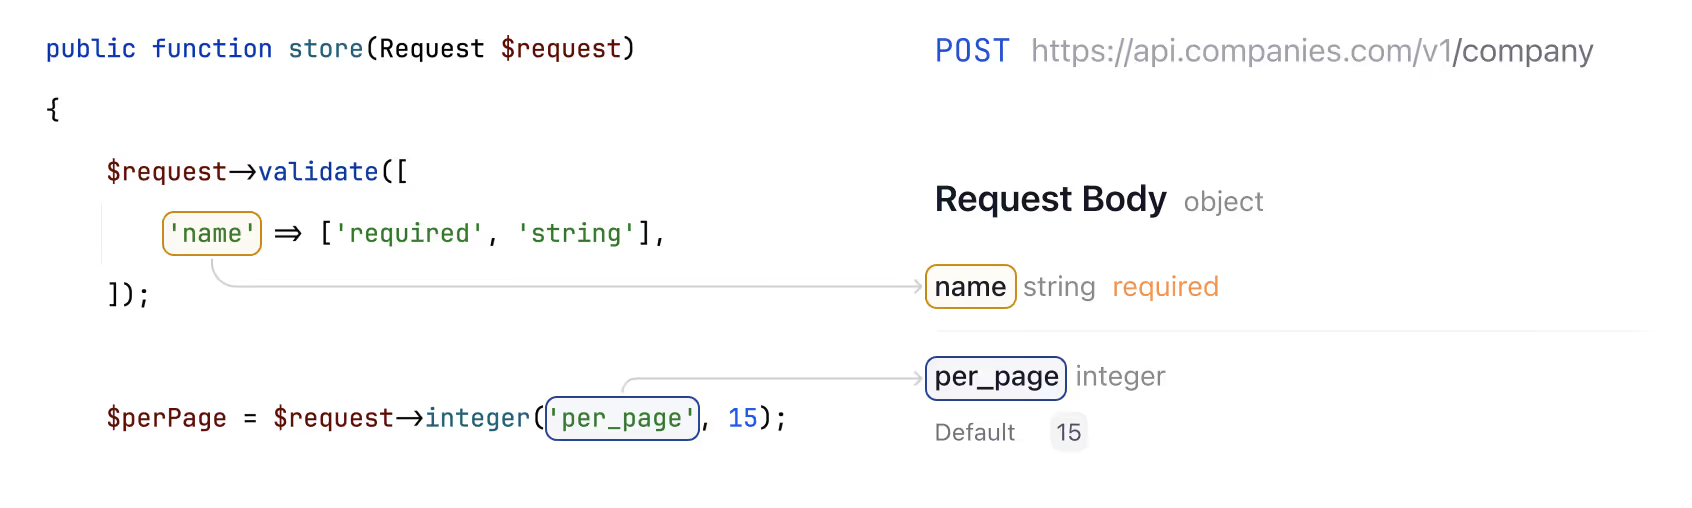Screen dimensions: 1692x508
Task: Click the per_page parameter badge in Request Body
Action: pyautogui.click(x=996, y=378)
